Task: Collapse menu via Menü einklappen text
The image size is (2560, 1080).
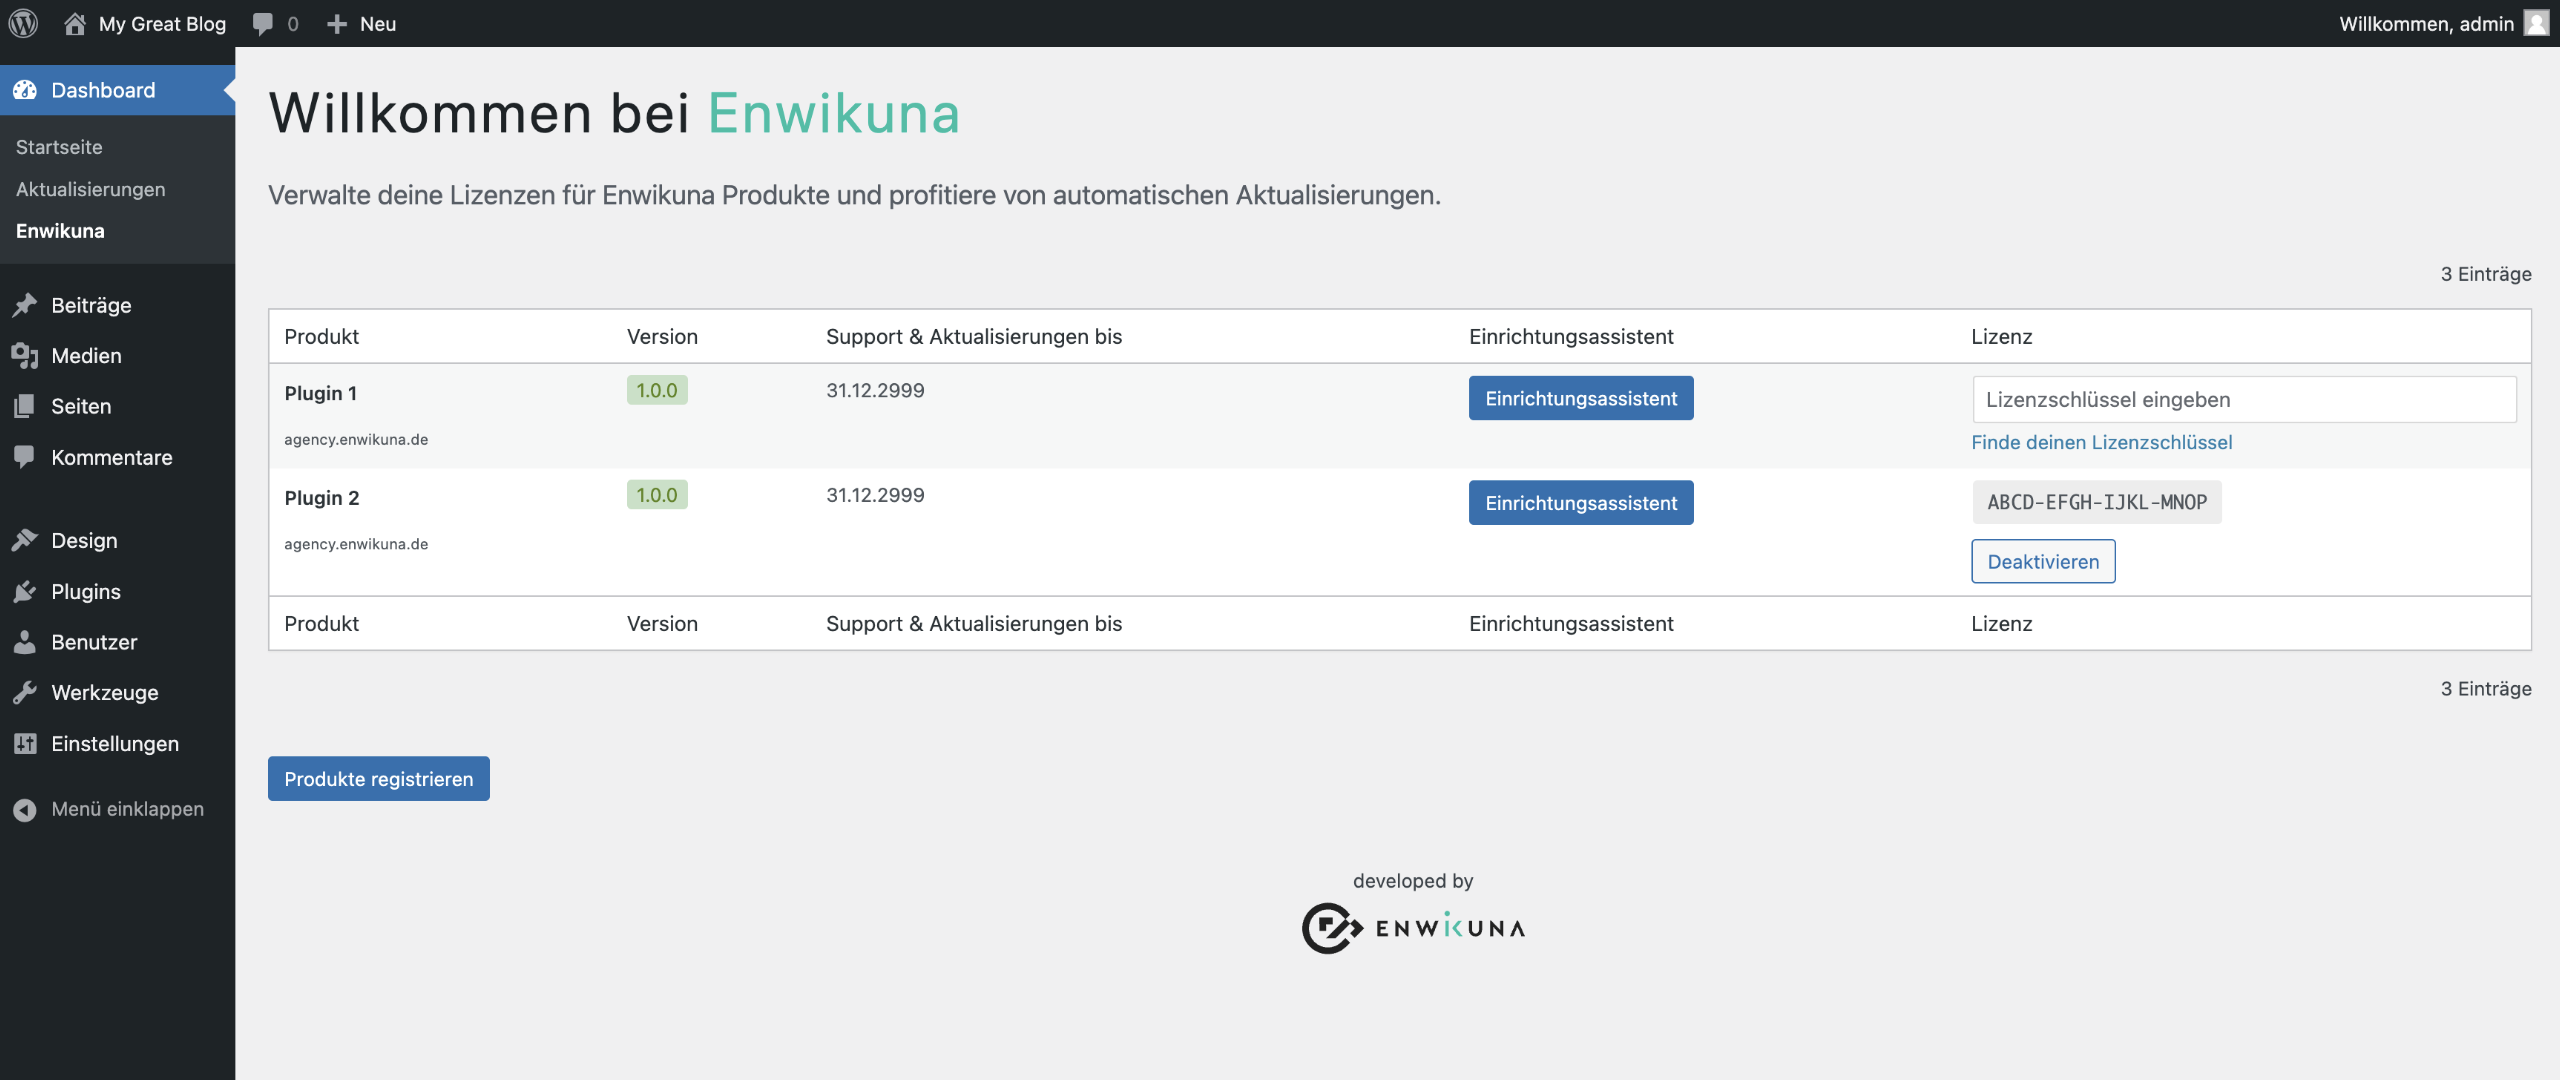Action: [x=128, y=809]
